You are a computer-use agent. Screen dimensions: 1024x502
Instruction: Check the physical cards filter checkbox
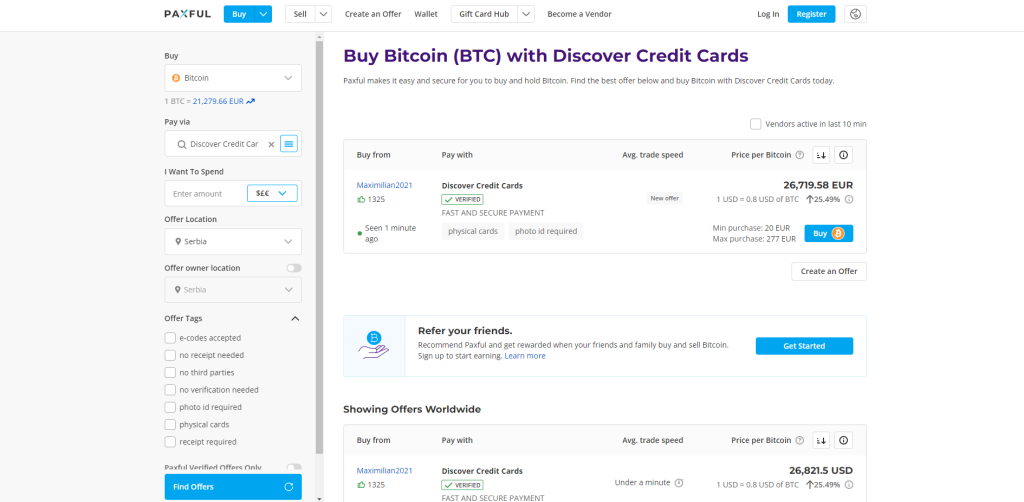click(170, 424)
